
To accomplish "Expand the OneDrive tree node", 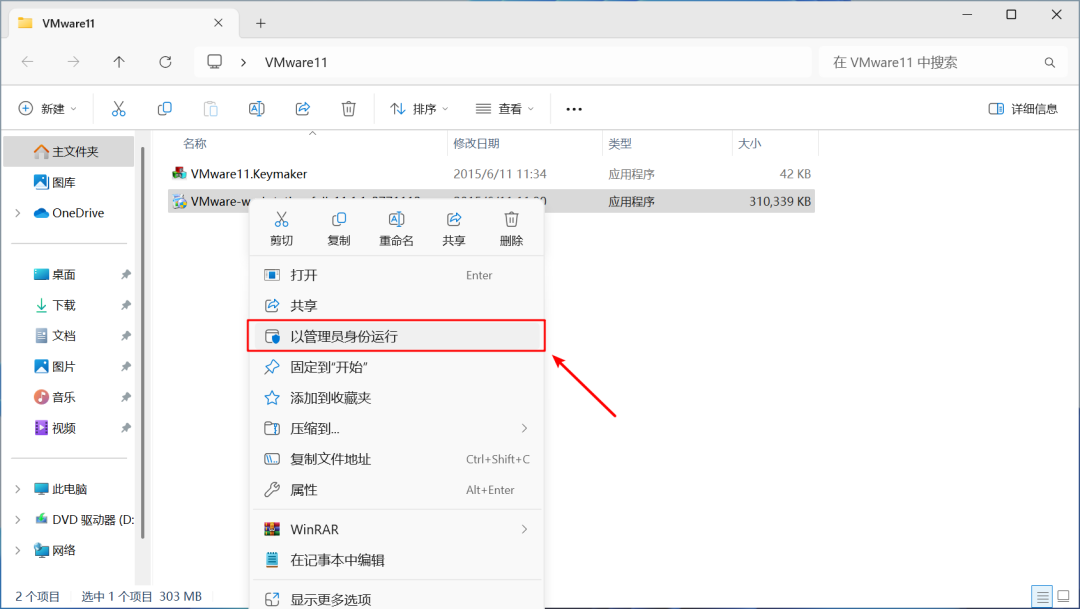I will [18, 213].
